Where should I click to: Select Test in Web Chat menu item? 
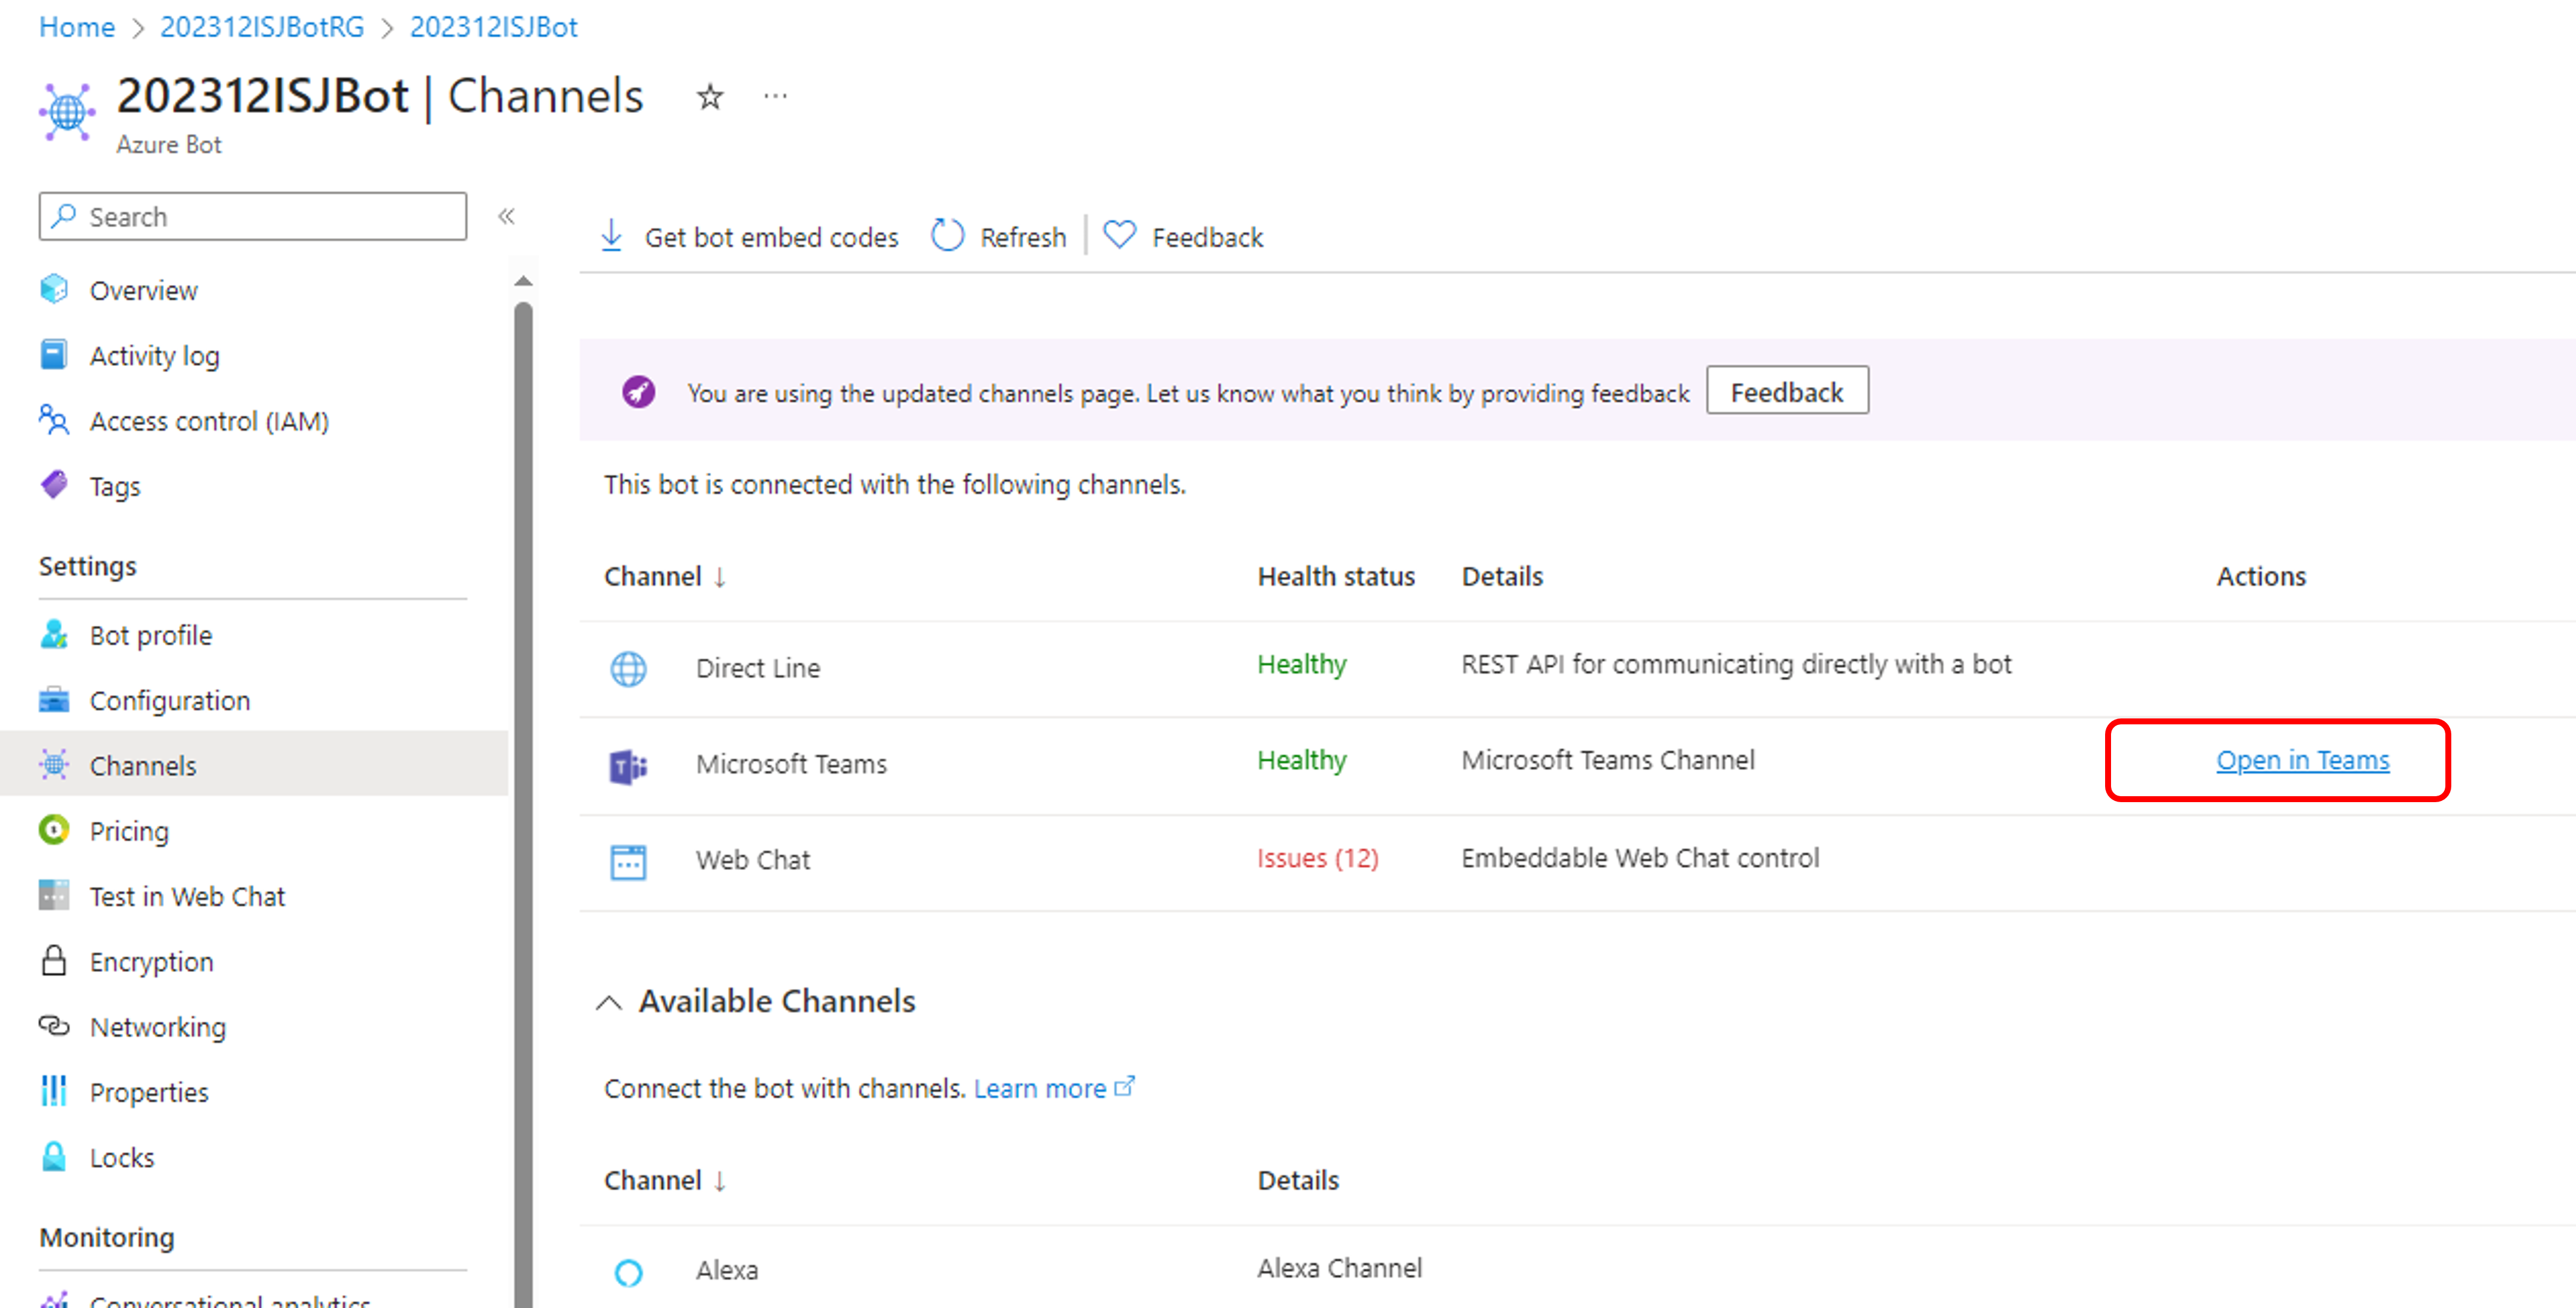(x=187, y=896)
